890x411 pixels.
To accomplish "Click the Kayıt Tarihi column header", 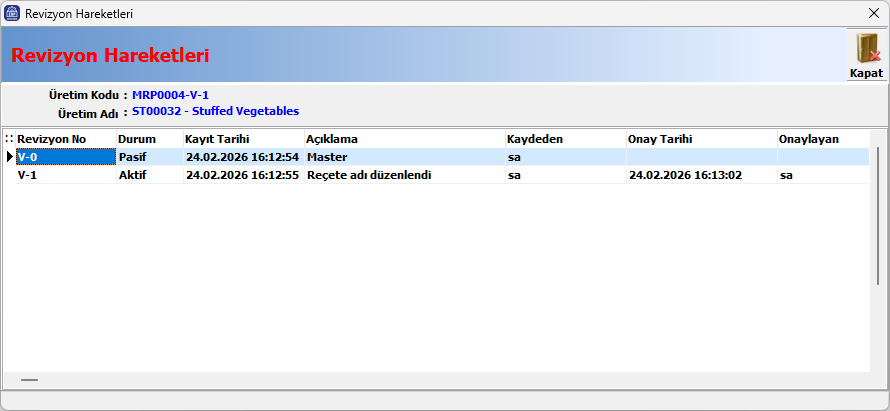I will pos(217,139).
